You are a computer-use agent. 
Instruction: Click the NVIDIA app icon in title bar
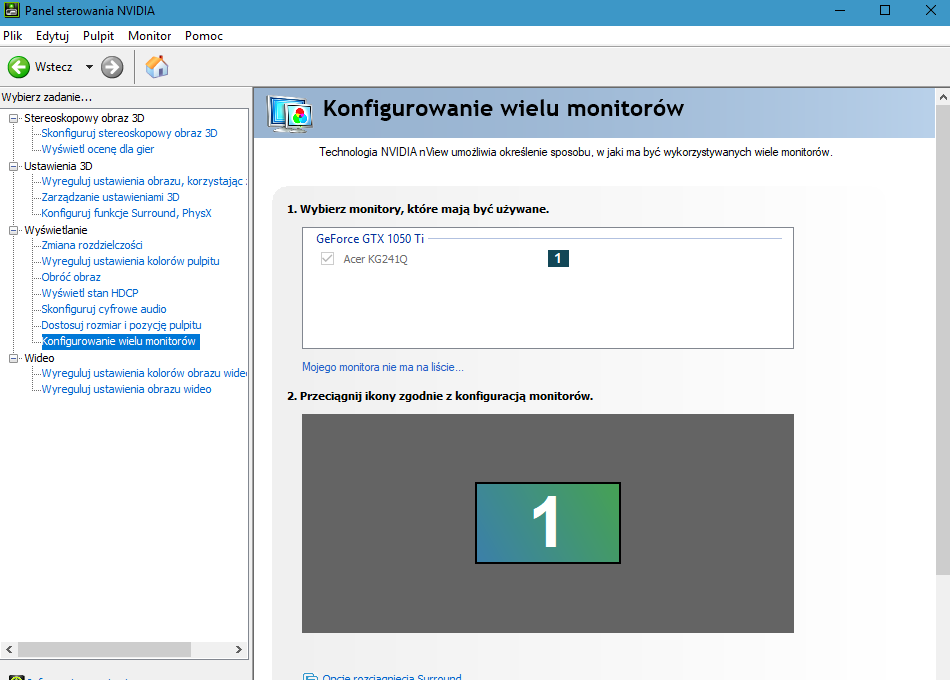[x=12, y=10]
